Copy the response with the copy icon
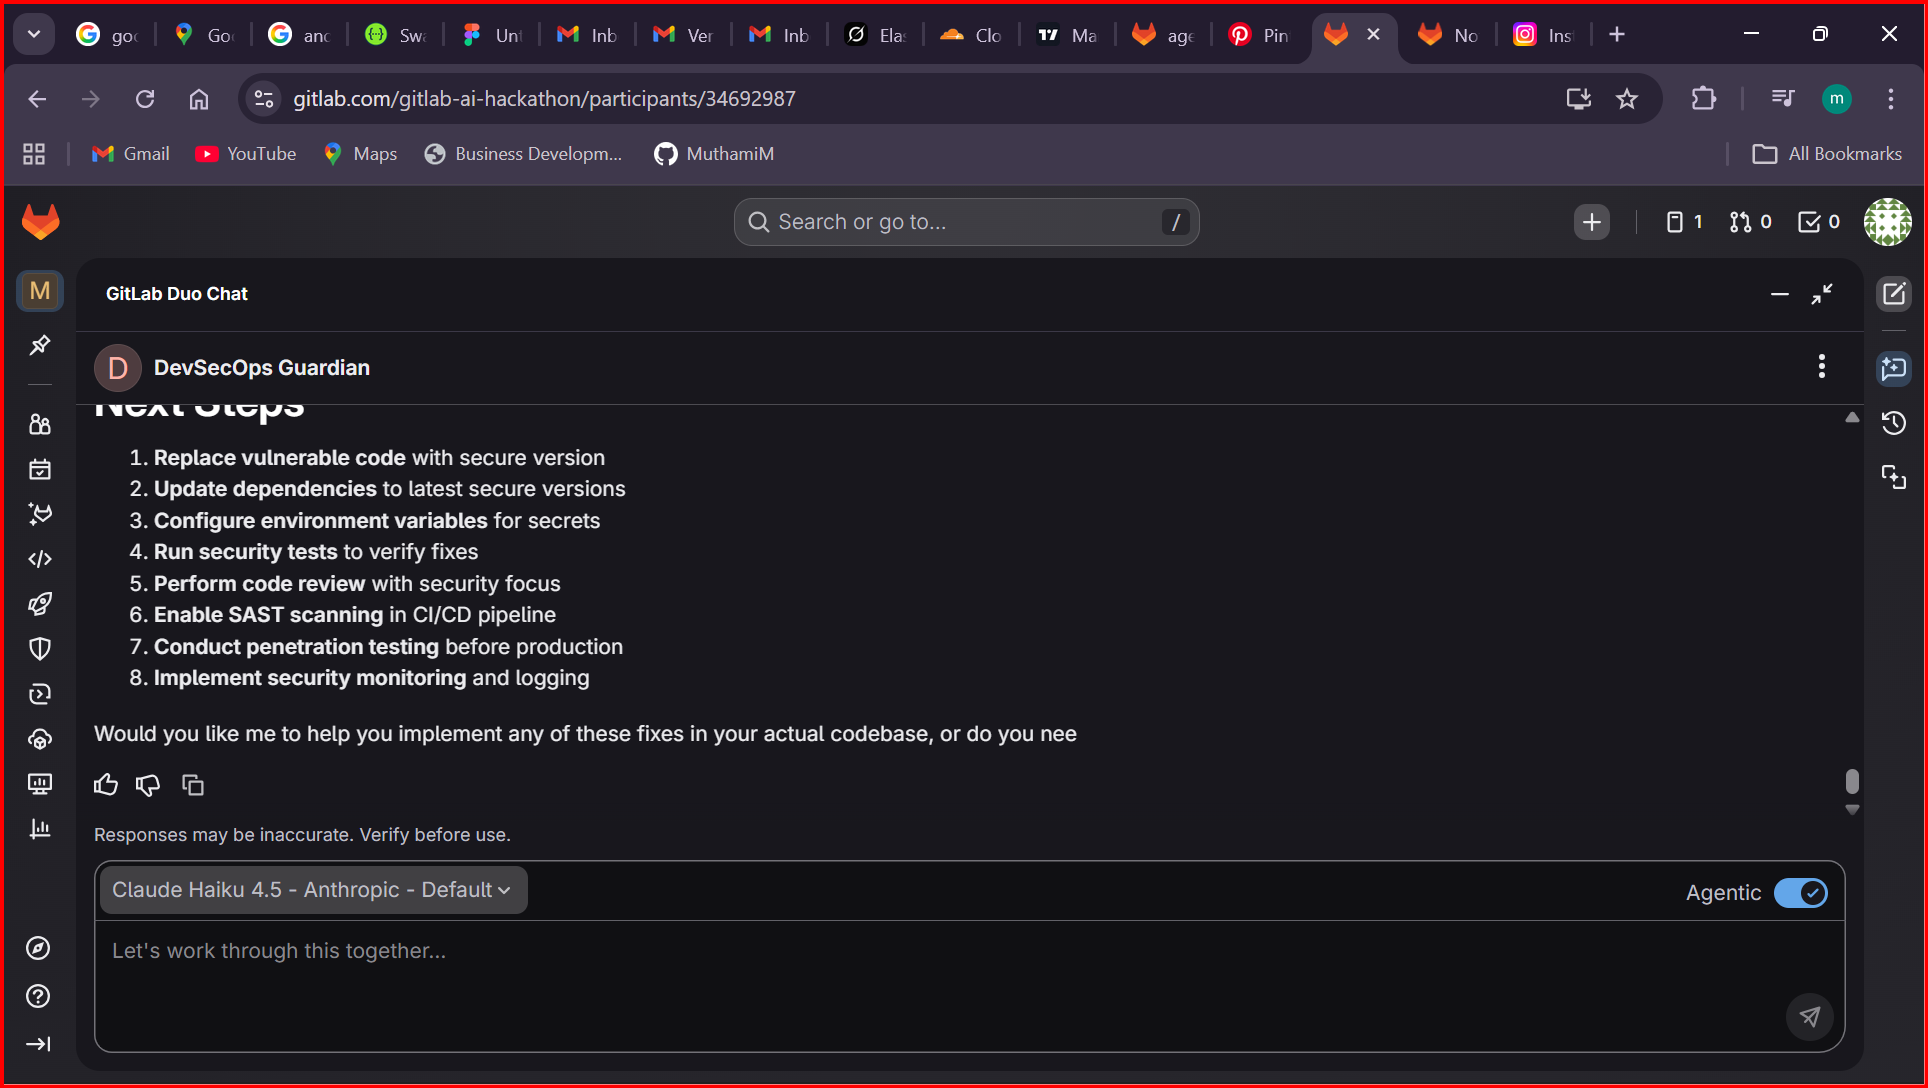Screen dimensions: 1928x1088 [193, 785]
